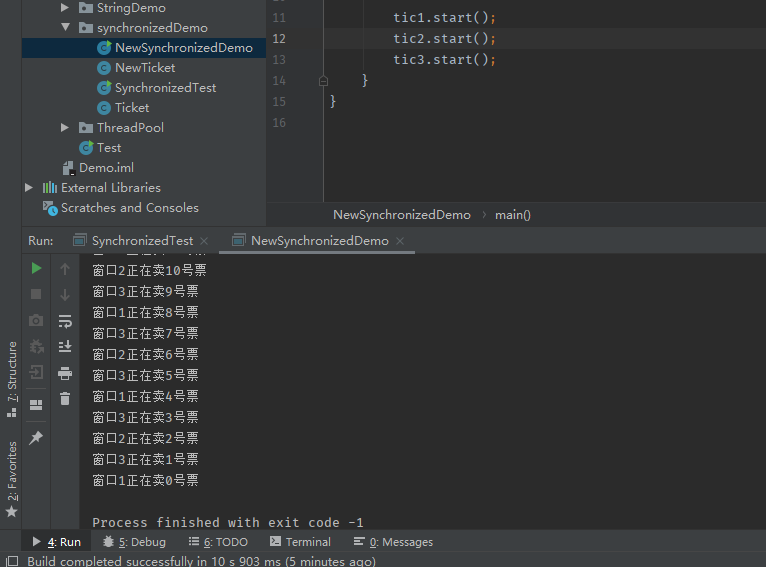Click the synchronizedDemo folder icon
Viewport: 766px width, 567px height.
(x=86, y=28)
